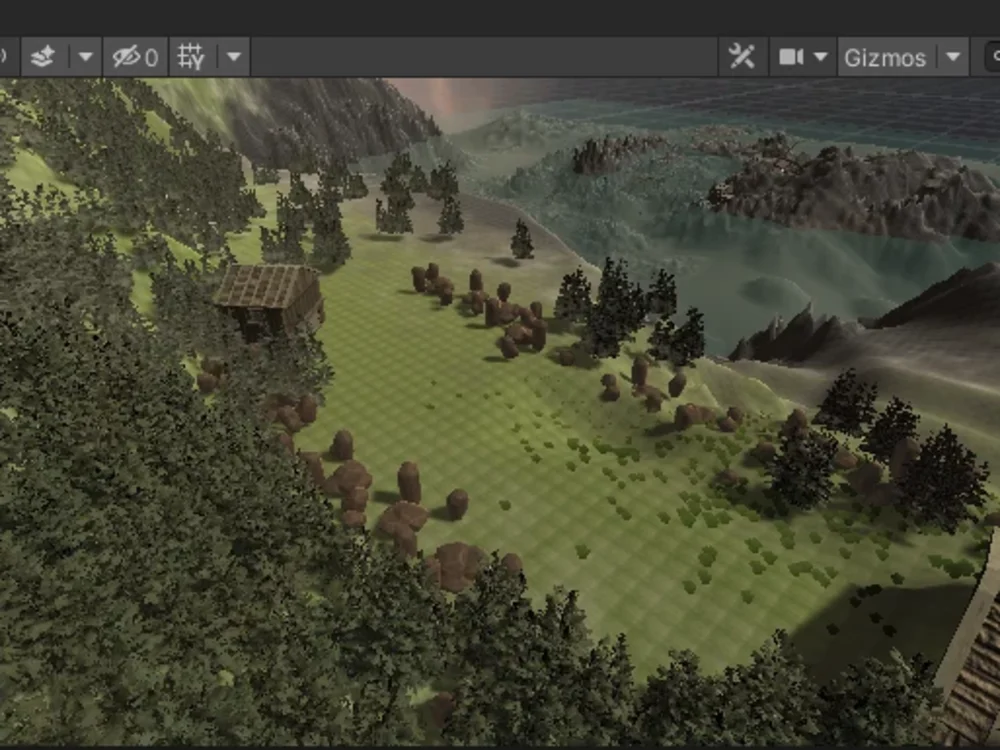Click the partially visible icon at top right
This screenshot has width=1000, height=750.
(996, 57)
